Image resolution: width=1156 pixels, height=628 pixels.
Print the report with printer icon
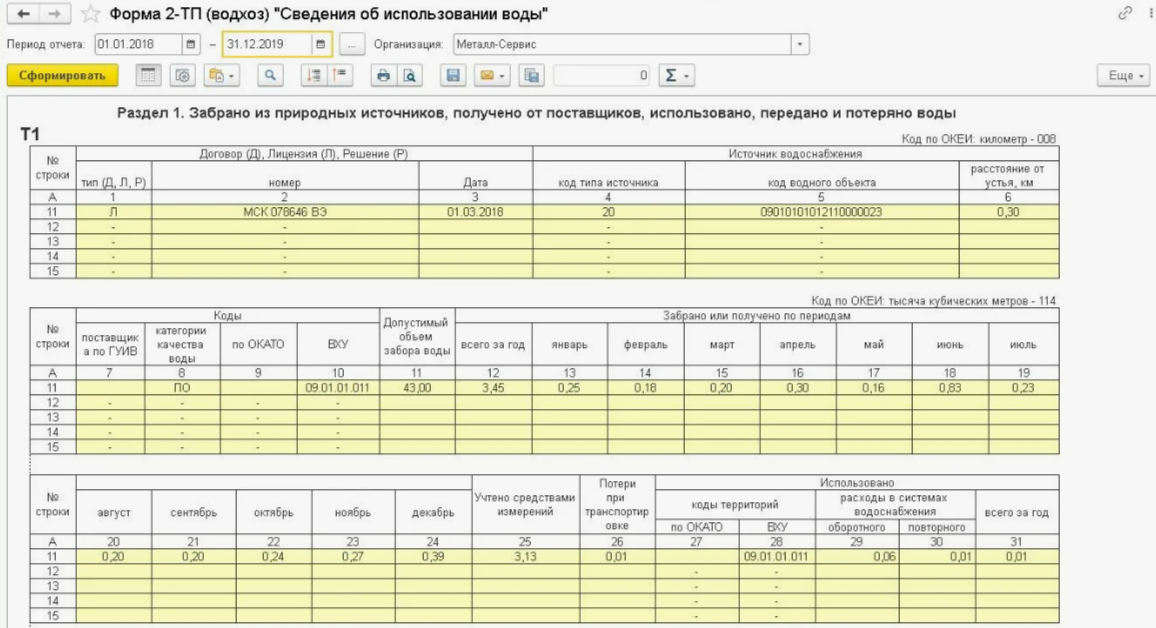383,75
